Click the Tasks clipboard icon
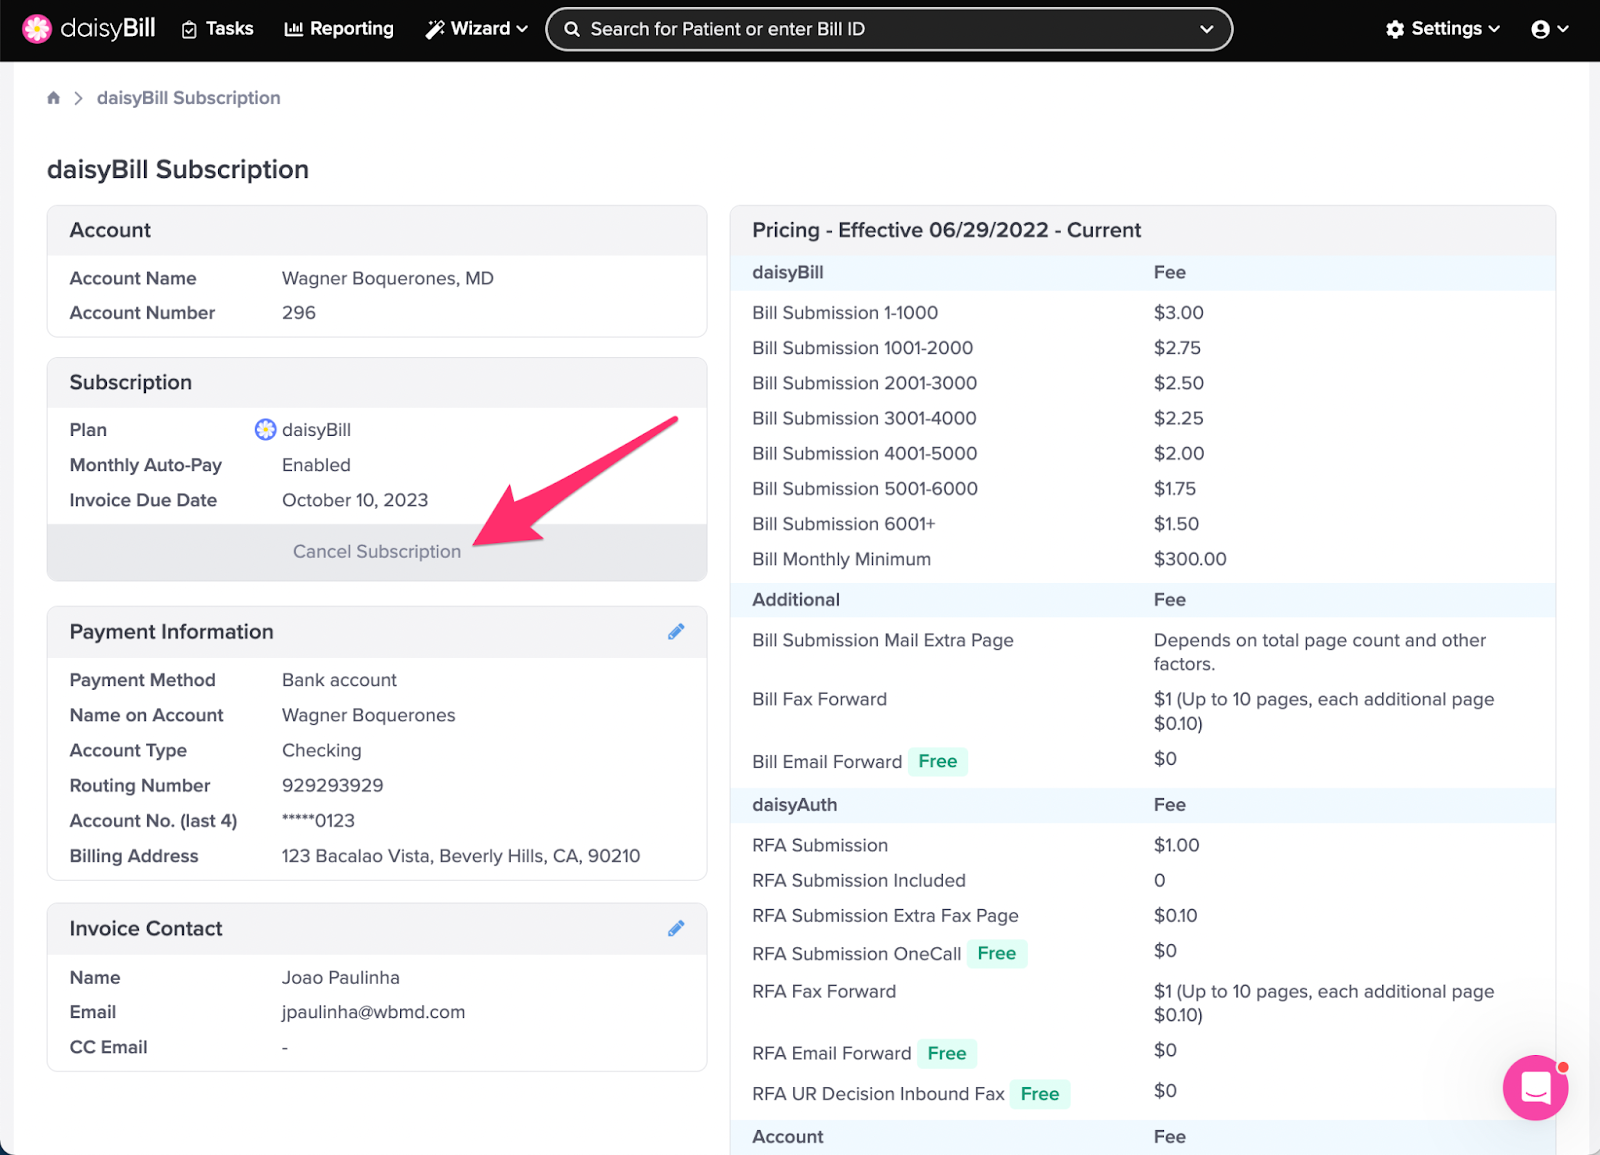Viewport: 1600px width, 1155px height. pos(190,29)
